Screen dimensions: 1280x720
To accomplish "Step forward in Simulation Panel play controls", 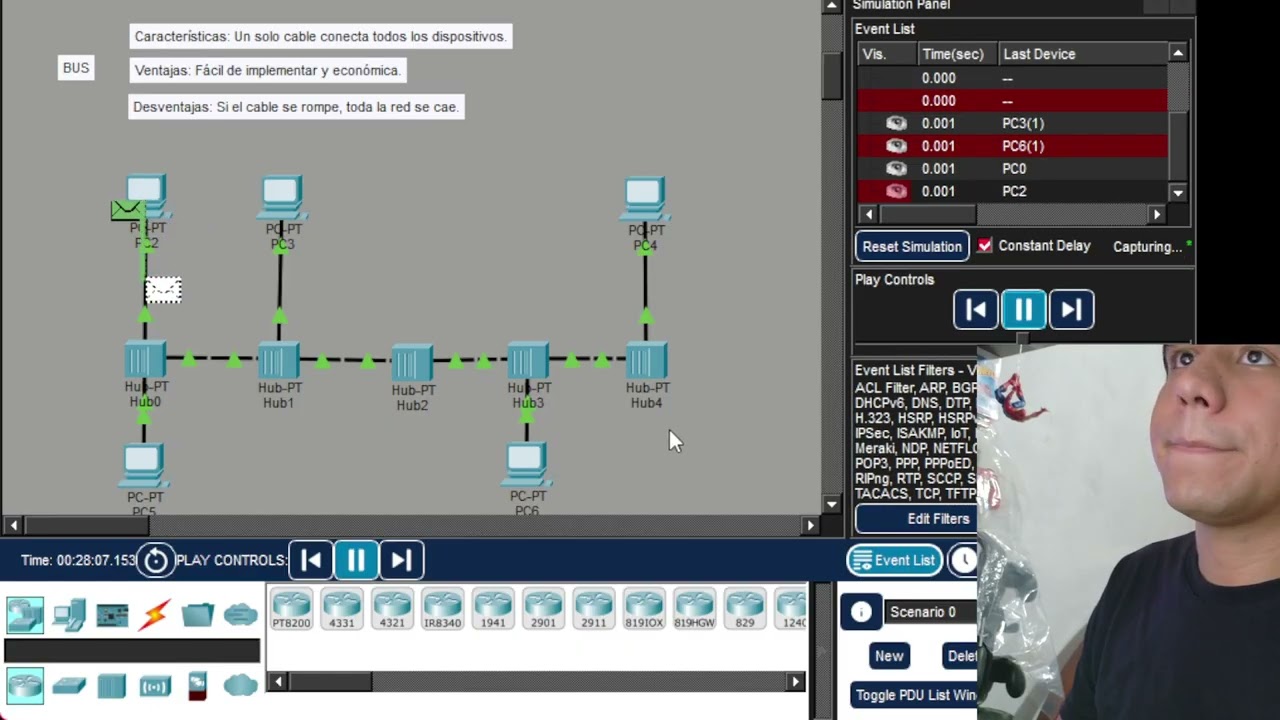I will pyautogui.click(x=1071, y=310).
